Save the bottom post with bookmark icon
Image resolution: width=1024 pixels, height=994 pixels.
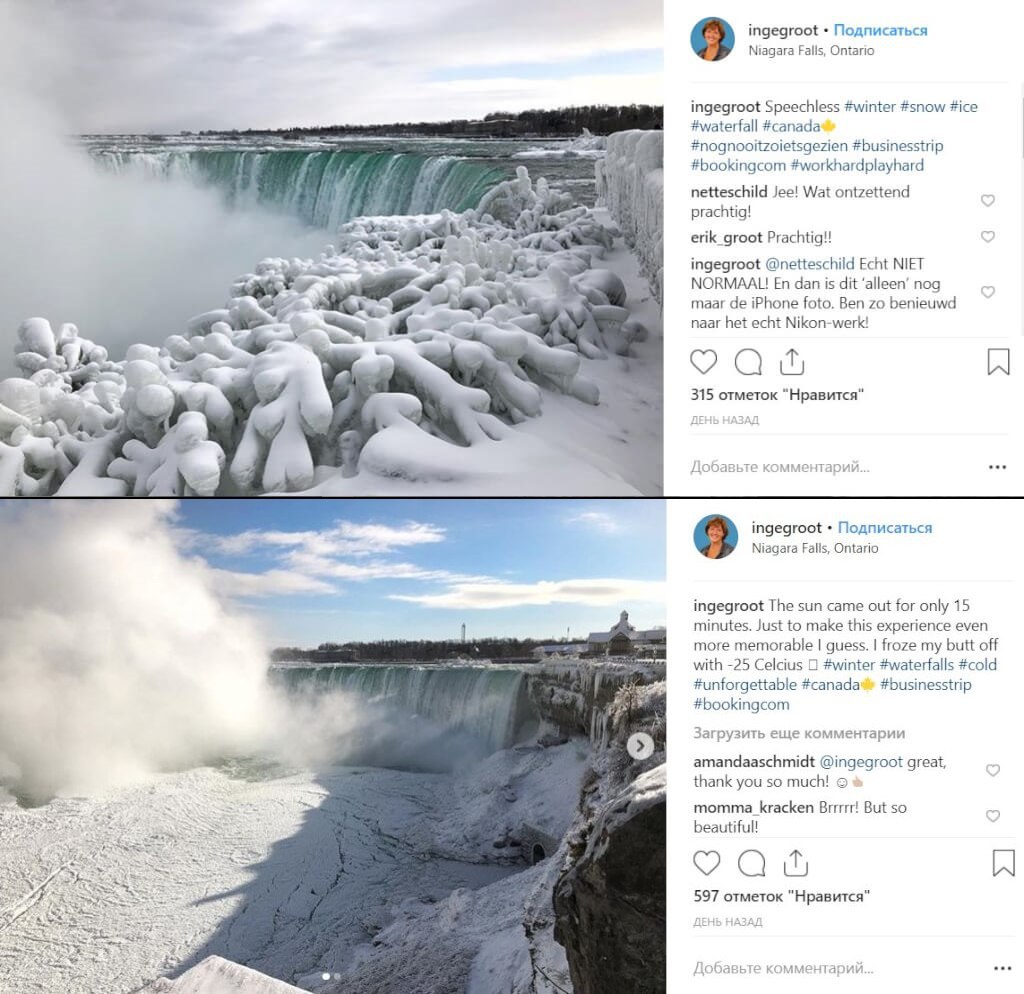(1003, 863)
